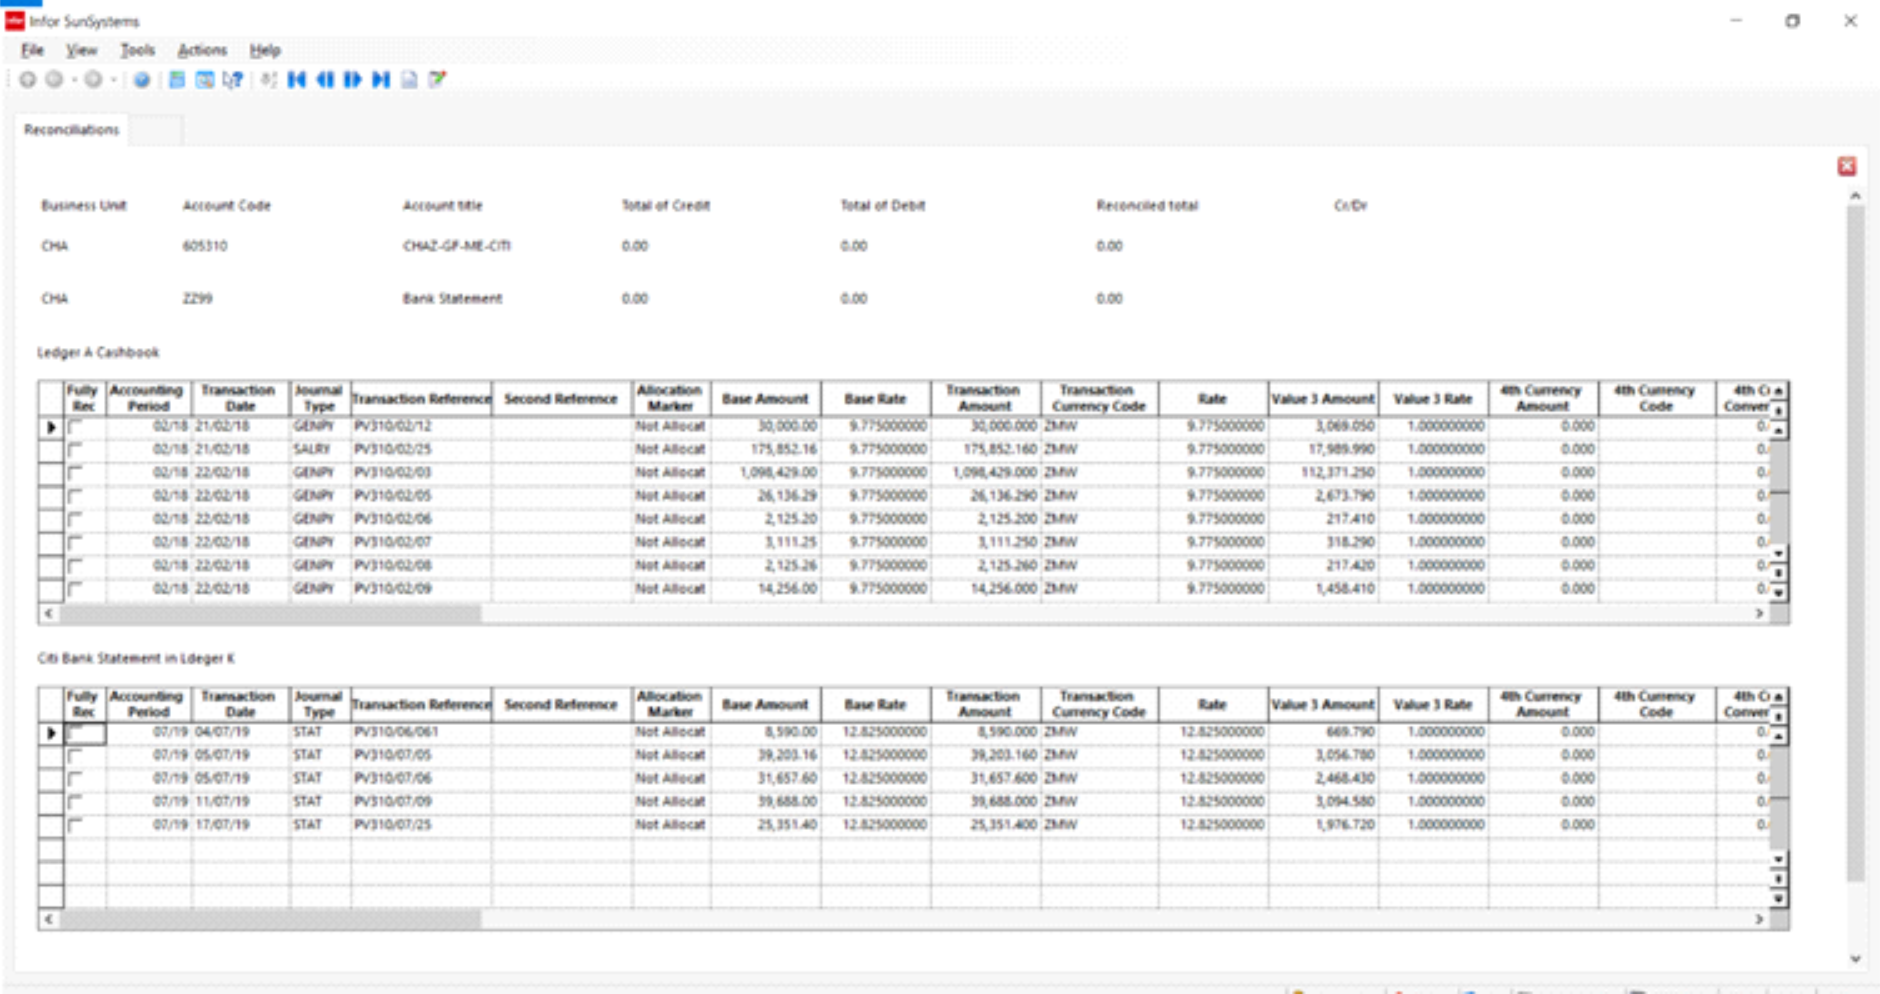The width and height of the screenshot is (1880, 994).
Task: Click the first record navigation arrow
Action: pyautogui.click(x=296, y=80)
